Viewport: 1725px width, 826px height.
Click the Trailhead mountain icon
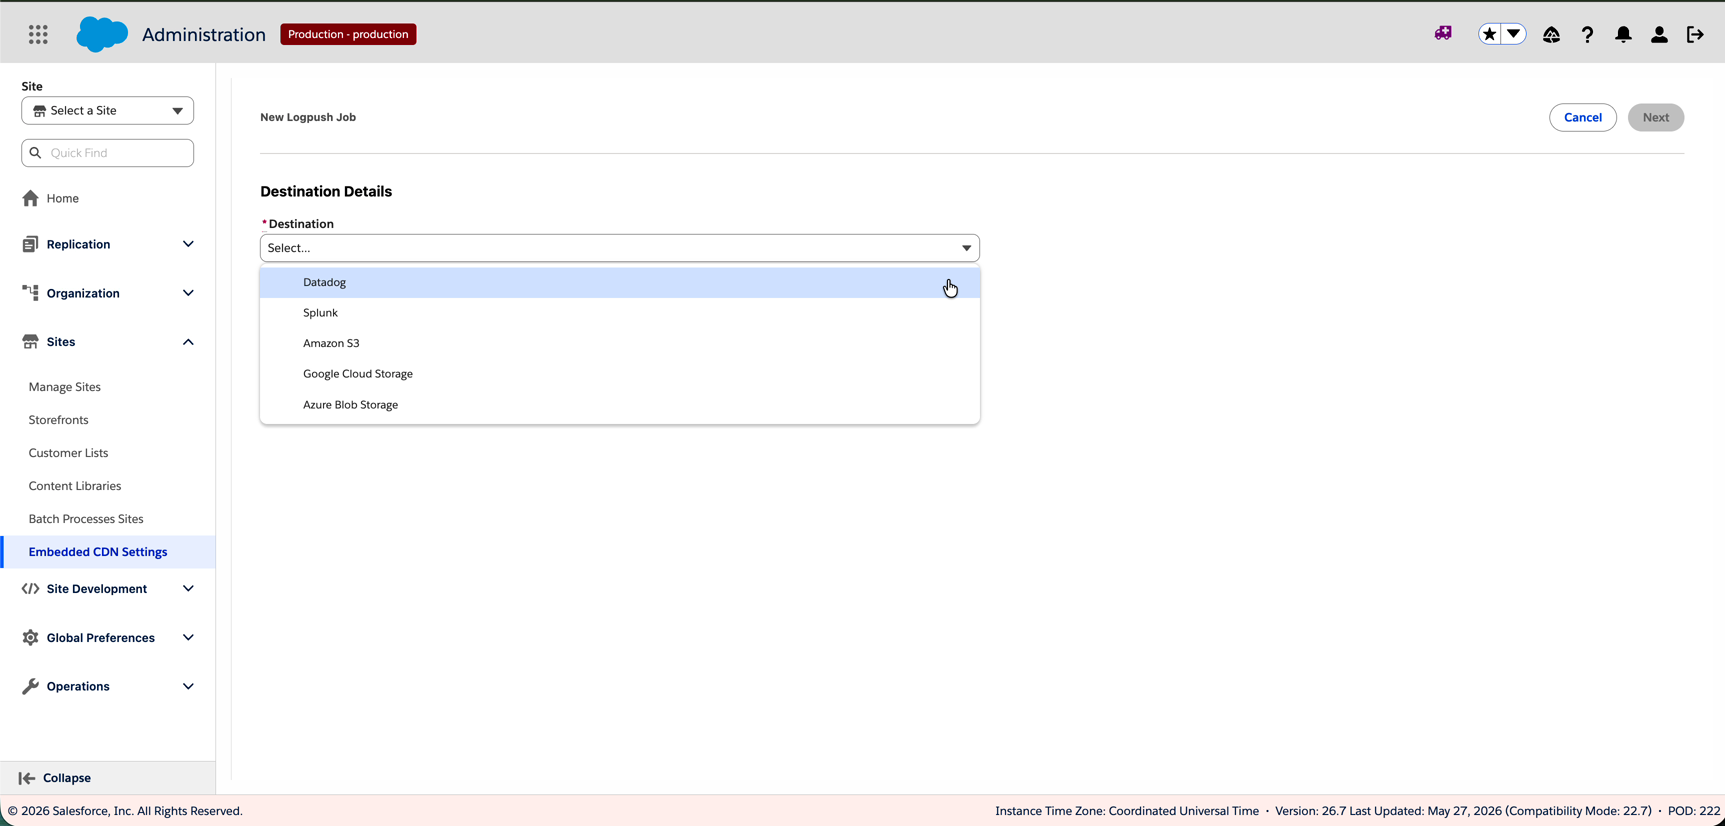[x=1551, y=34]
